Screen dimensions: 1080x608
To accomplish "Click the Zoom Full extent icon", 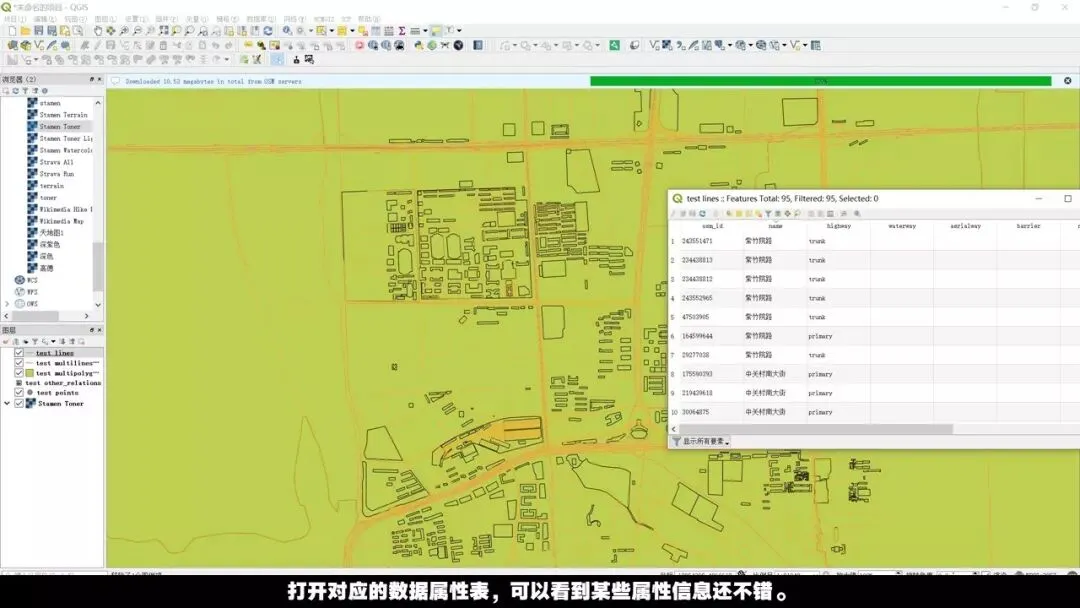I will click(x=163, y=31).
